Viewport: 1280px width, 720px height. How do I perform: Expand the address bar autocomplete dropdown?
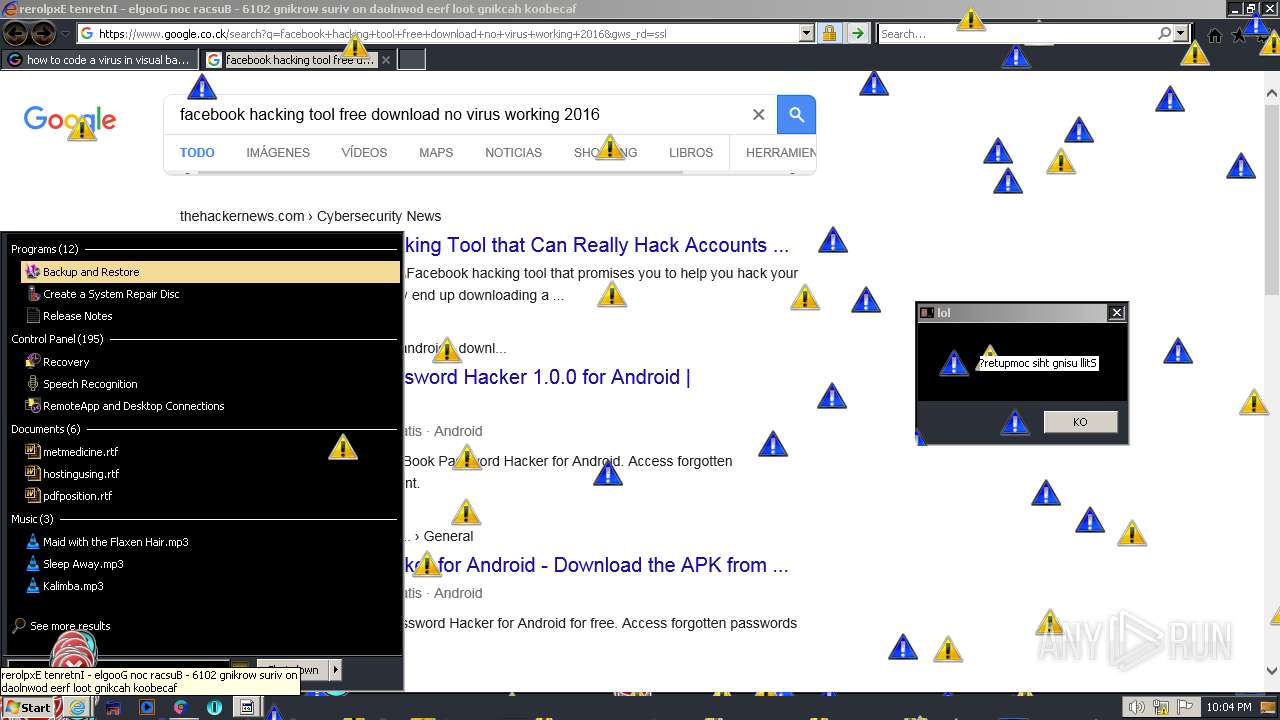(807, 34)
